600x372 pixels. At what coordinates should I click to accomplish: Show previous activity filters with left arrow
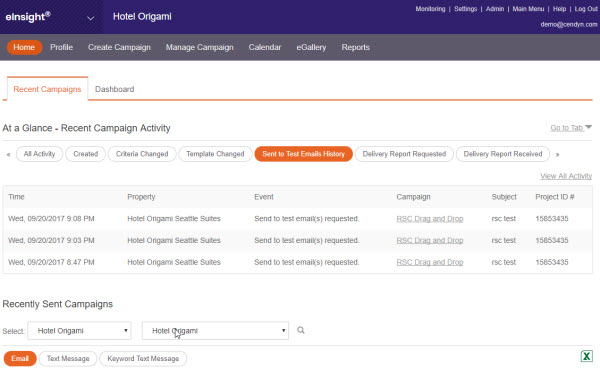[x=8, y=154]
